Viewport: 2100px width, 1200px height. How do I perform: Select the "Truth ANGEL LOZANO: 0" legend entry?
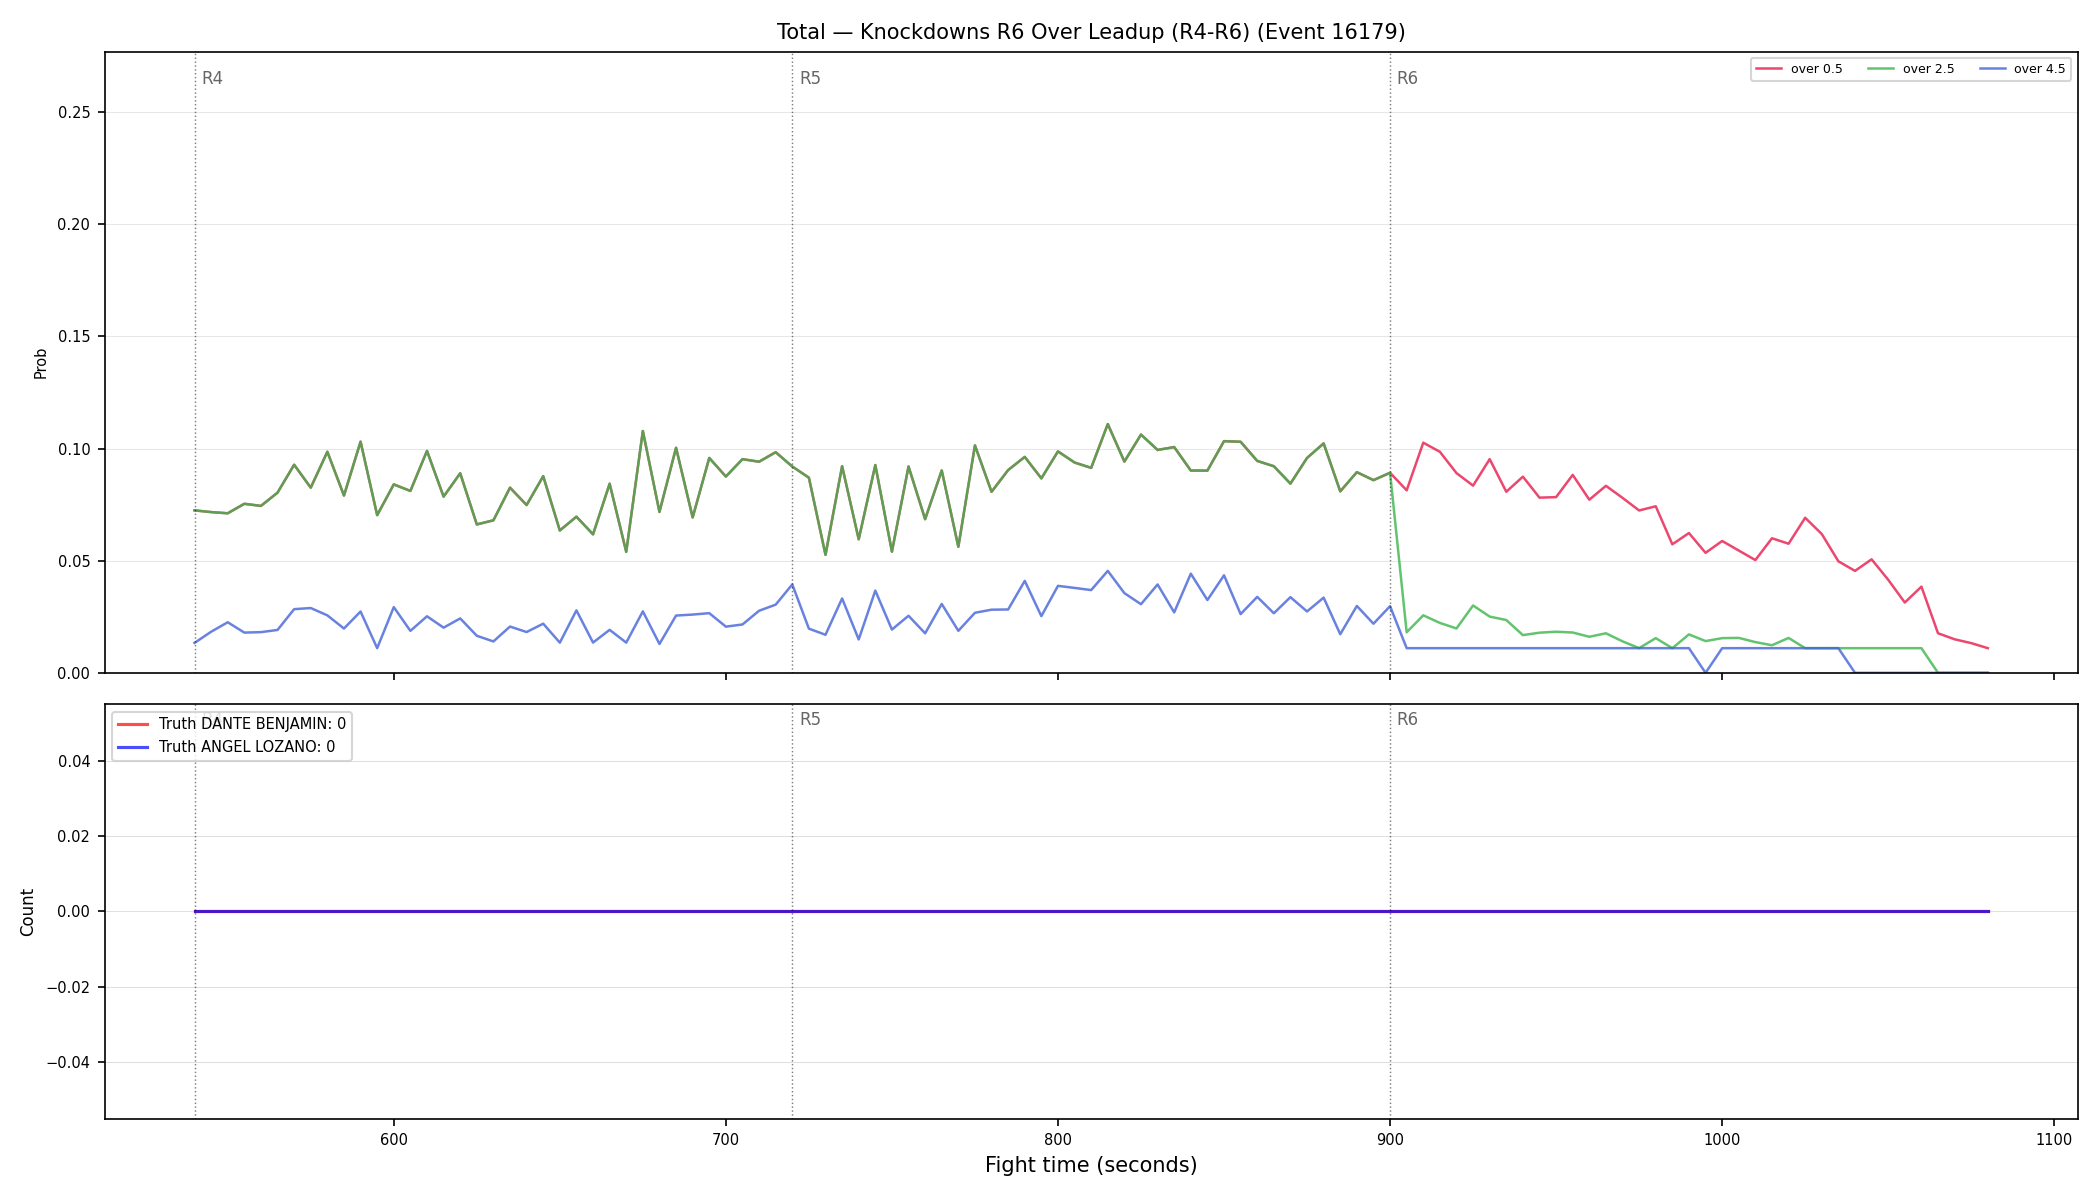247,747
